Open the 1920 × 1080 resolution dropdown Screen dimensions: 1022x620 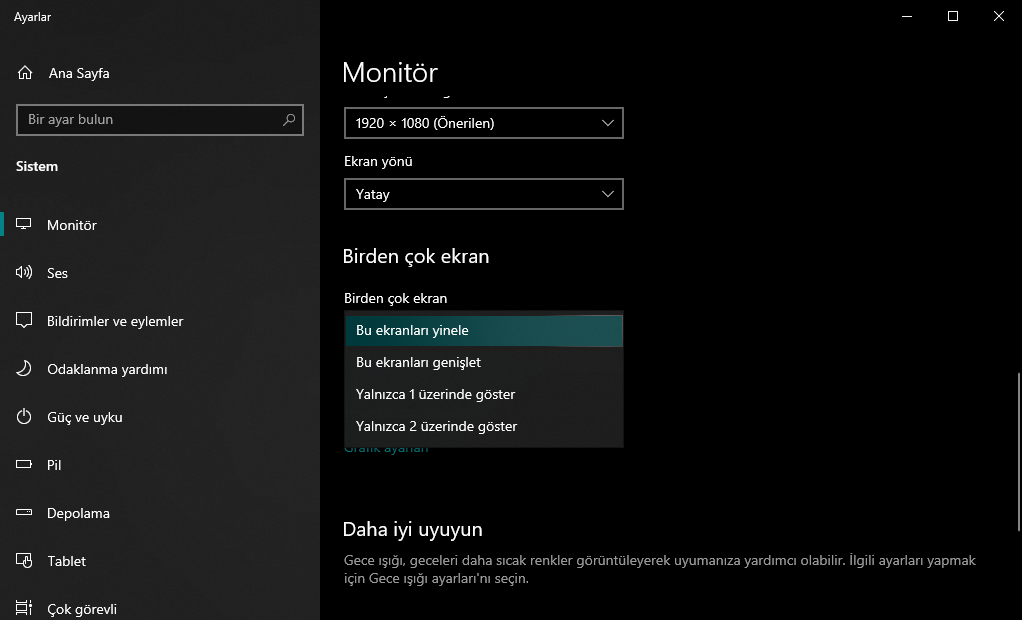coord(484,123)
